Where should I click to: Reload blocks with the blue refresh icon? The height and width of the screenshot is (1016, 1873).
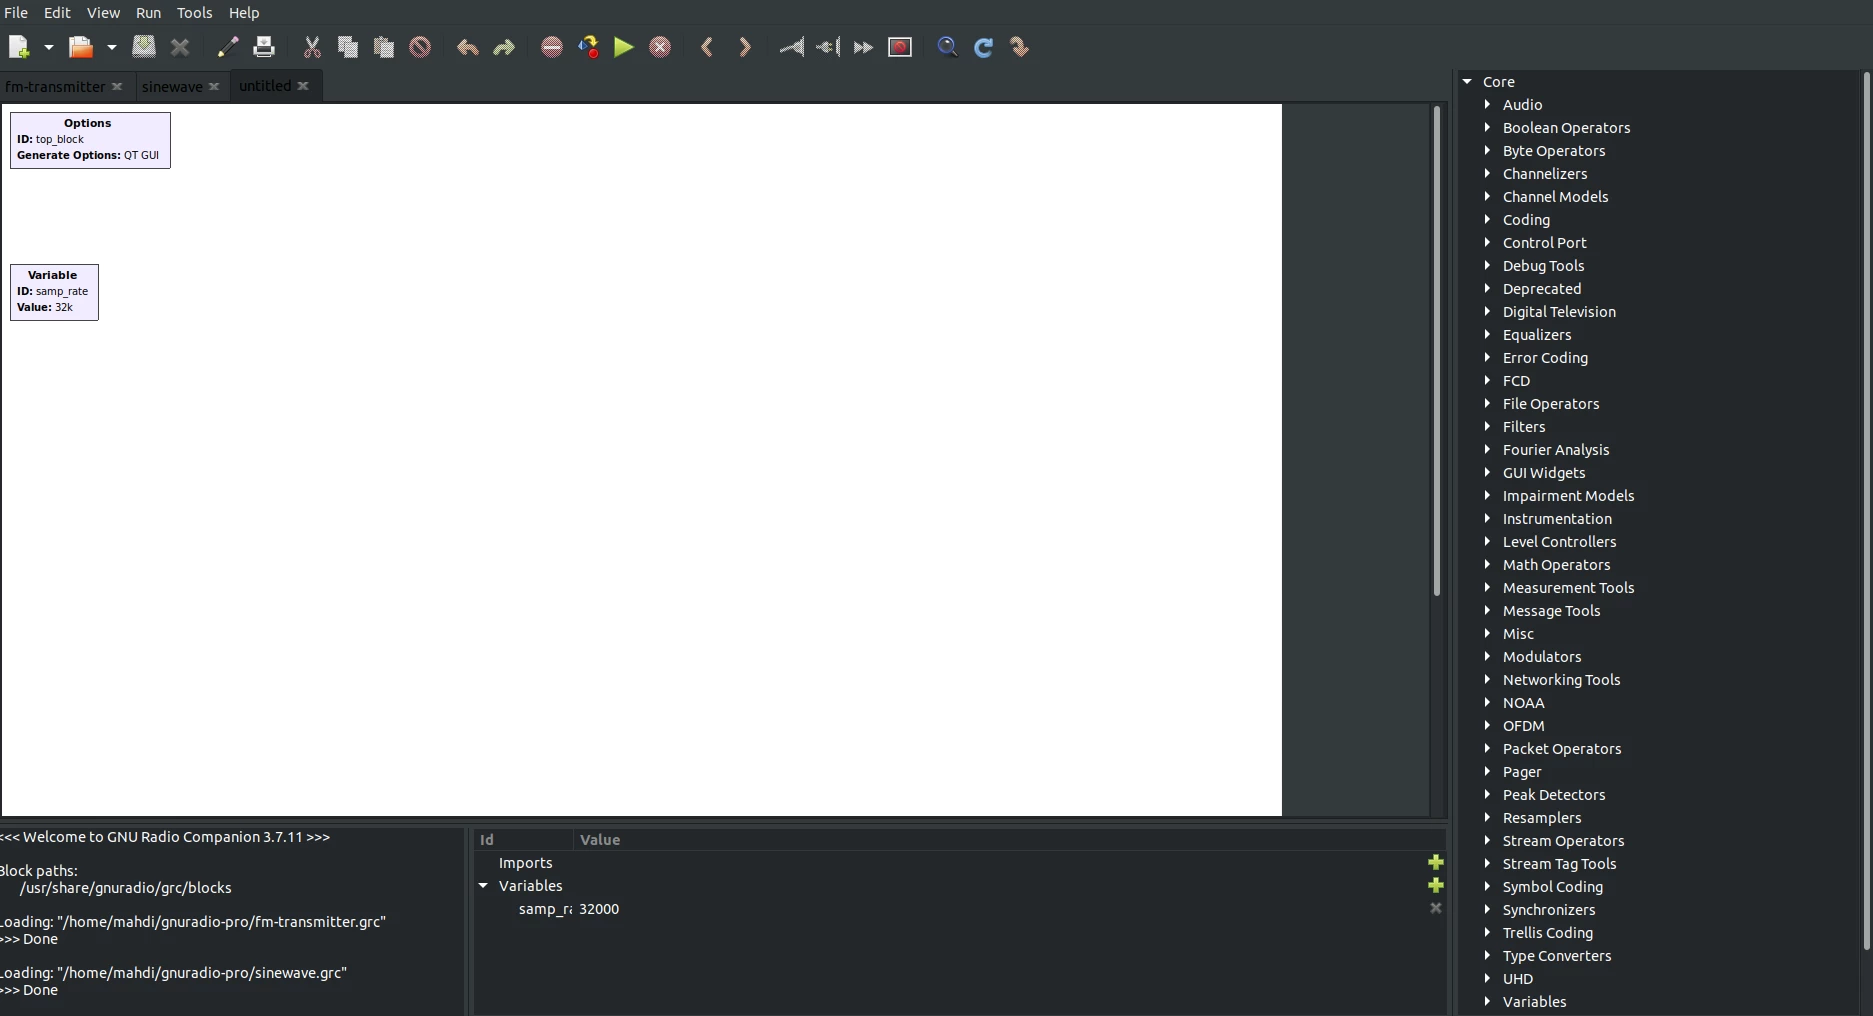(984, 47)
